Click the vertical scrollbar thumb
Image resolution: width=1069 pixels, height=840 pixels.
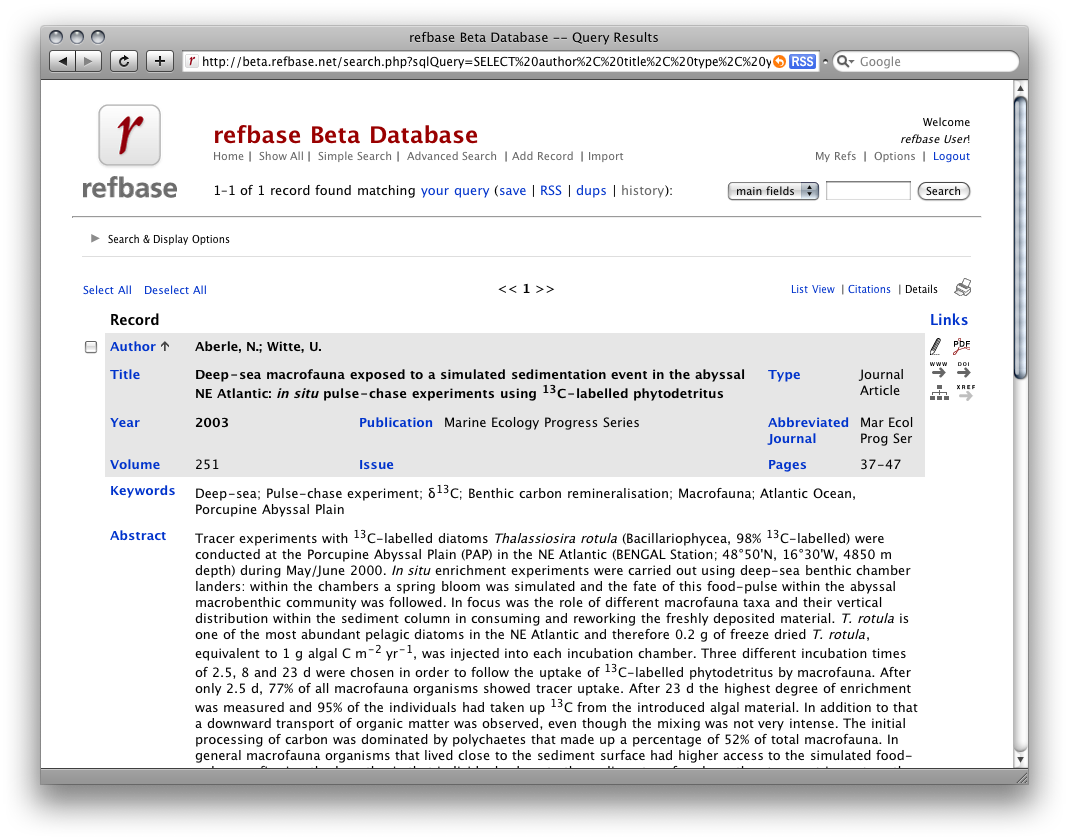click(x=1021, y=237)
